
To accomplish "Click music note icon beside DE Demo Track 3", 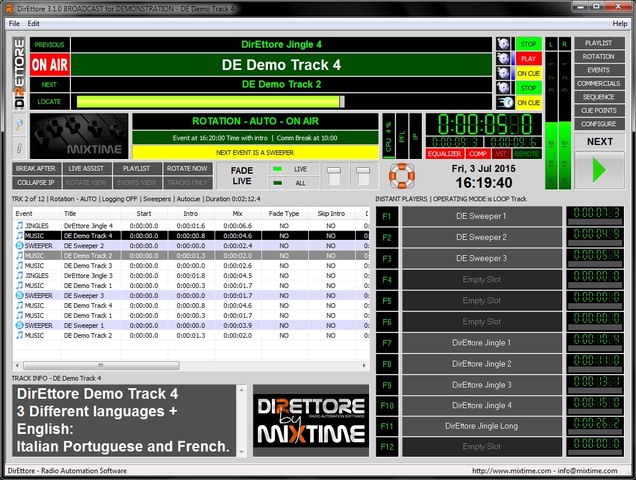I will (19, 265).
